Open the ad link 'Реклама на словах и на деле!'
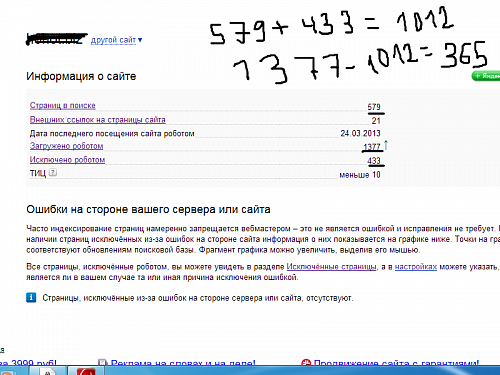The width and height of the screenshot is (500, 375). point(183,363)
